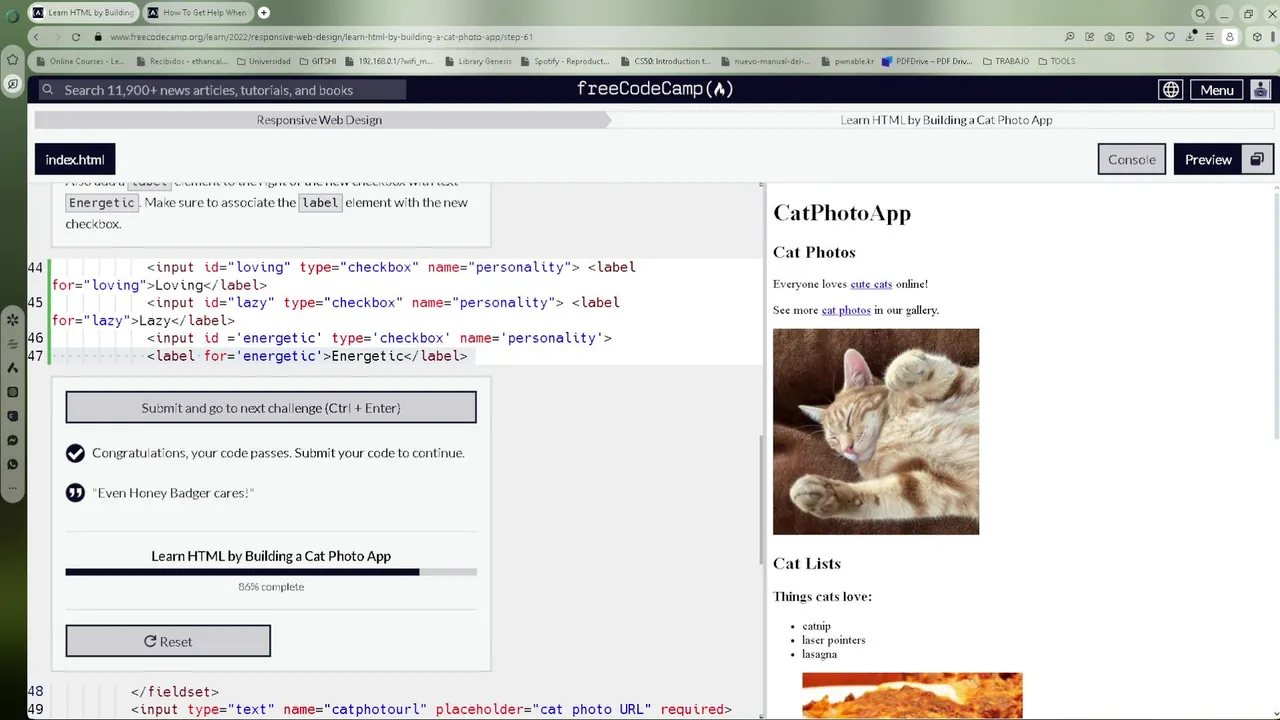Click the freeCodeCamp logo header
This screenshot has height=720, width=1280.
click(655, 89)
